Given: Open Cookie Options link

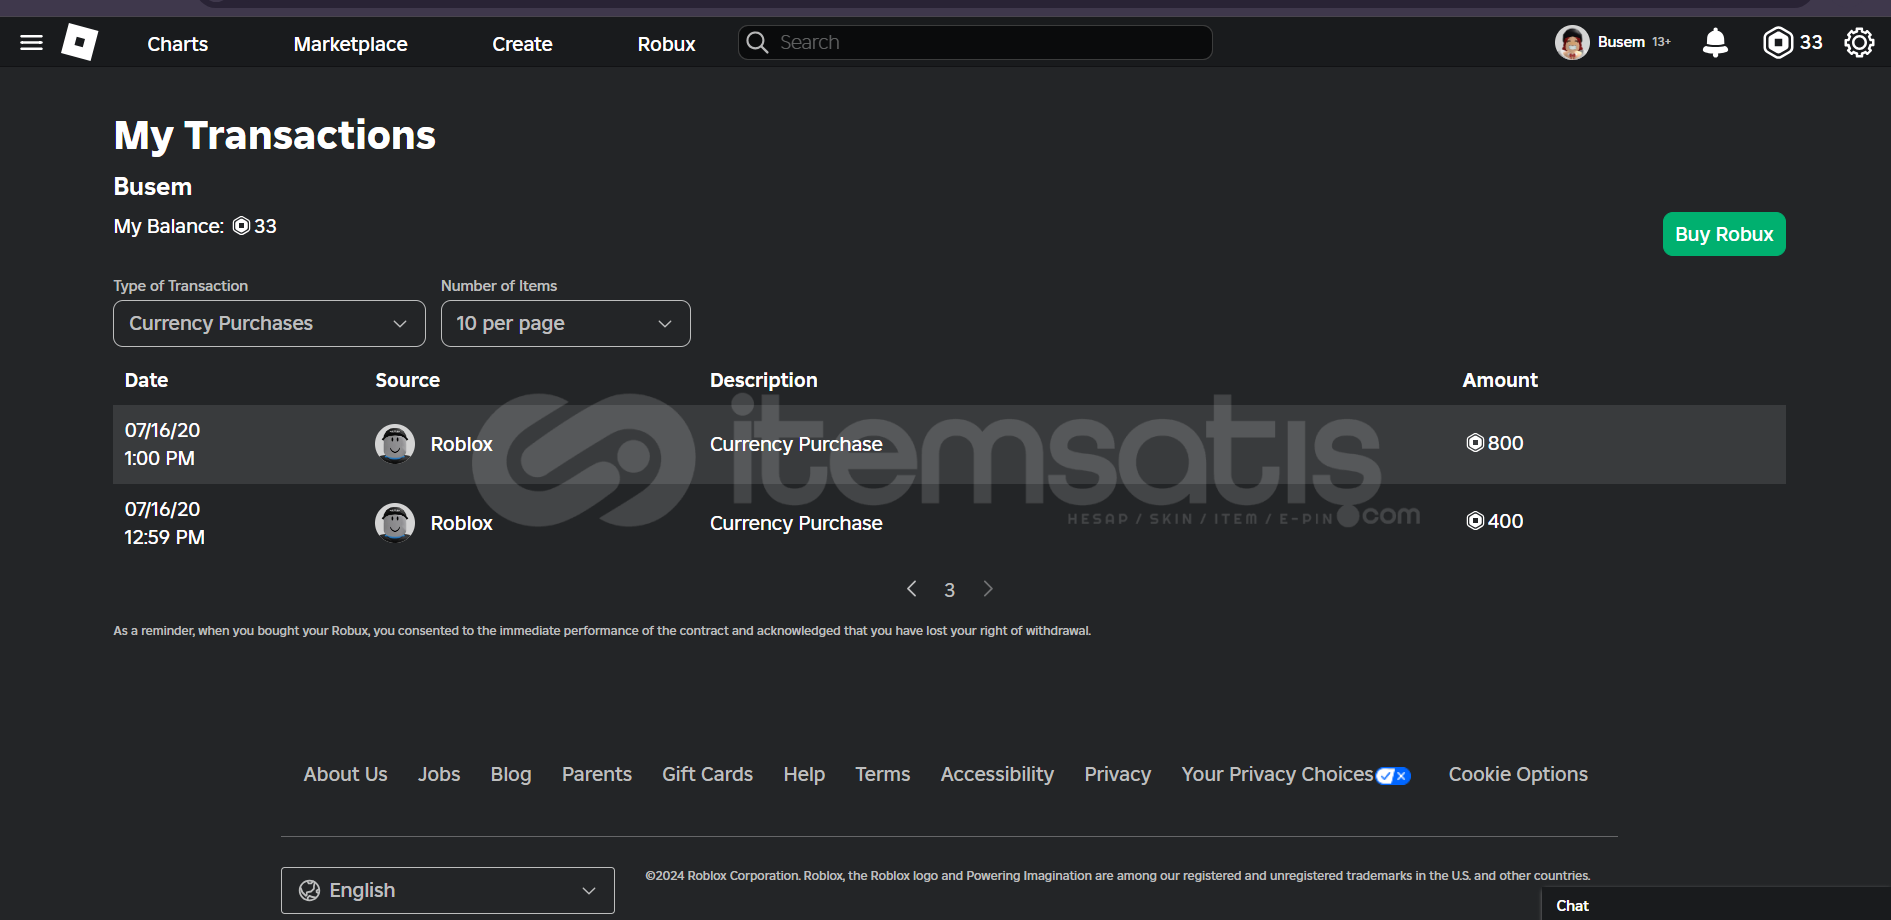Looking at the screenshot, I should [1518, 775].
